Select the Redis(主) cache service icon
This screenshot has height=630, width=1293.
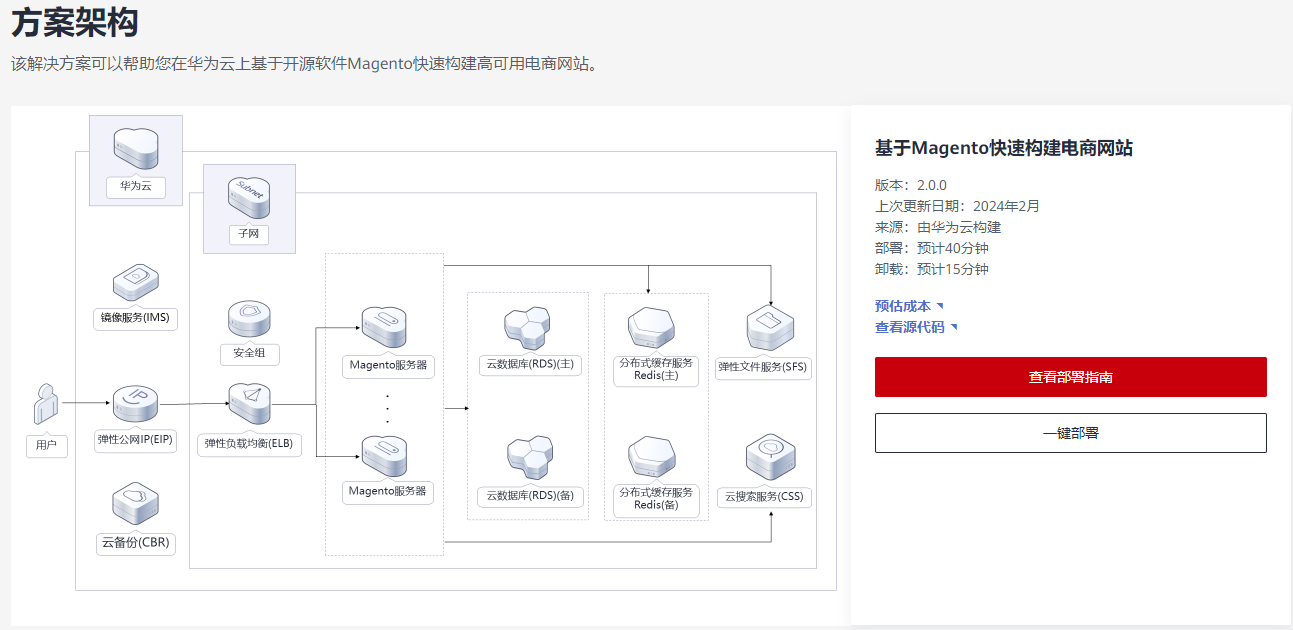pyautogui.click(x=652, y=328)
